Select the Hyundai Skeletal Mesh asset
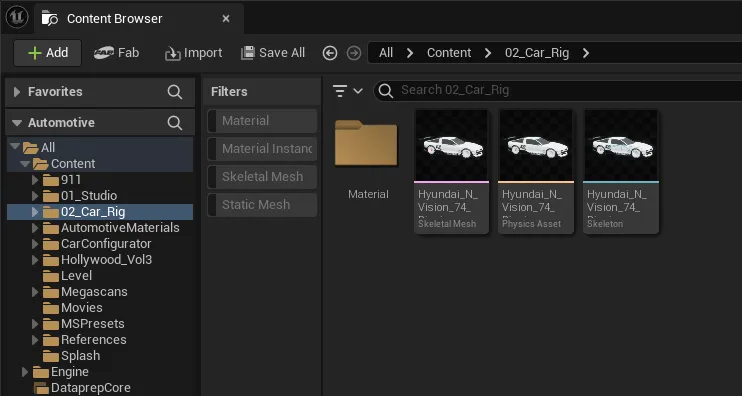This screenshot has height=396, width=742. tap(451, 171)
